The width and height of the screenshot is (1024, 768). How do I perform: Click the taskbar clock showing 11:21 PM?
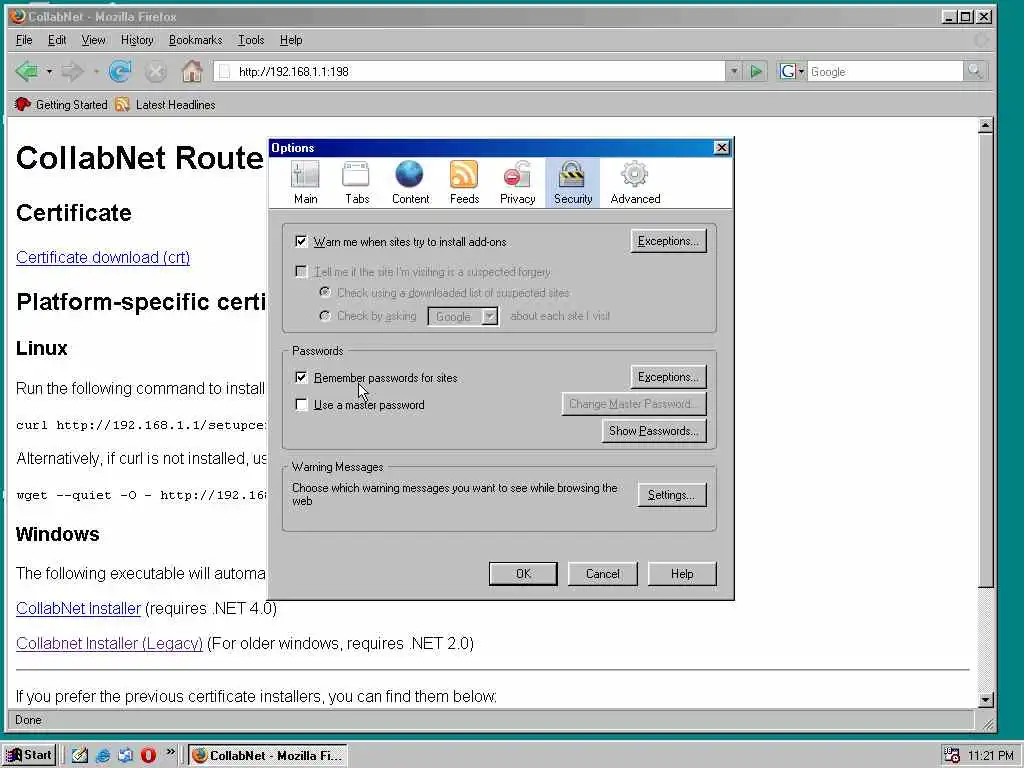[991, 756]
